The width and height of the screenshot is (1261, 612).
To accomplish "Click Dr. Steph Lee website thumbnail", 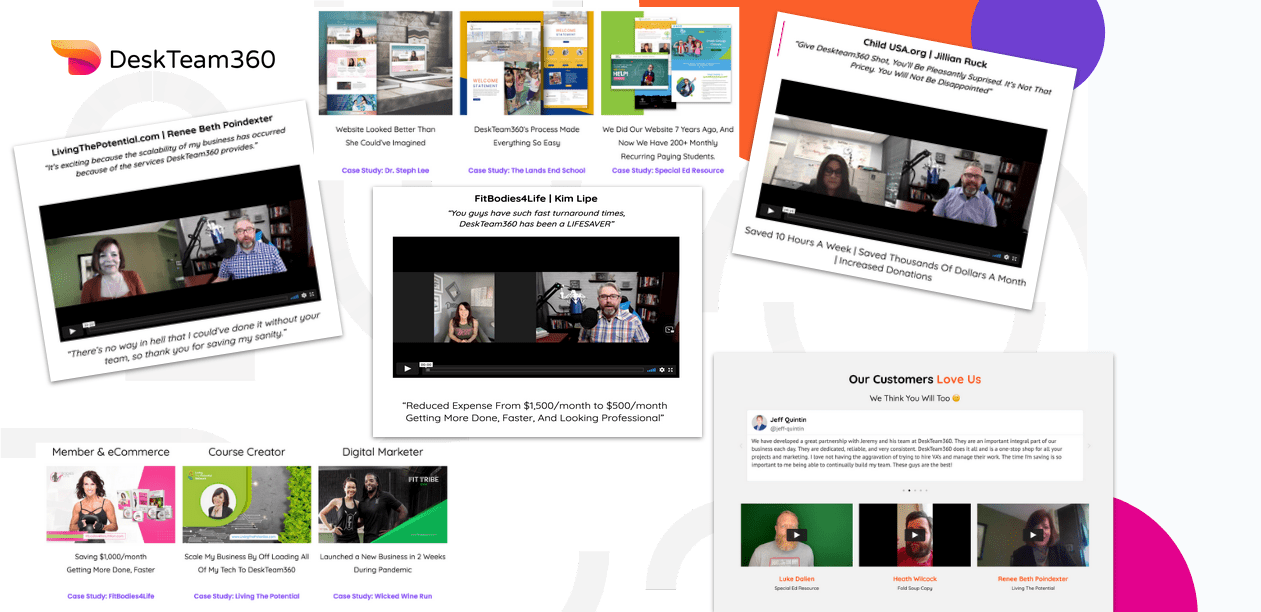I will (x=385, y=62).
